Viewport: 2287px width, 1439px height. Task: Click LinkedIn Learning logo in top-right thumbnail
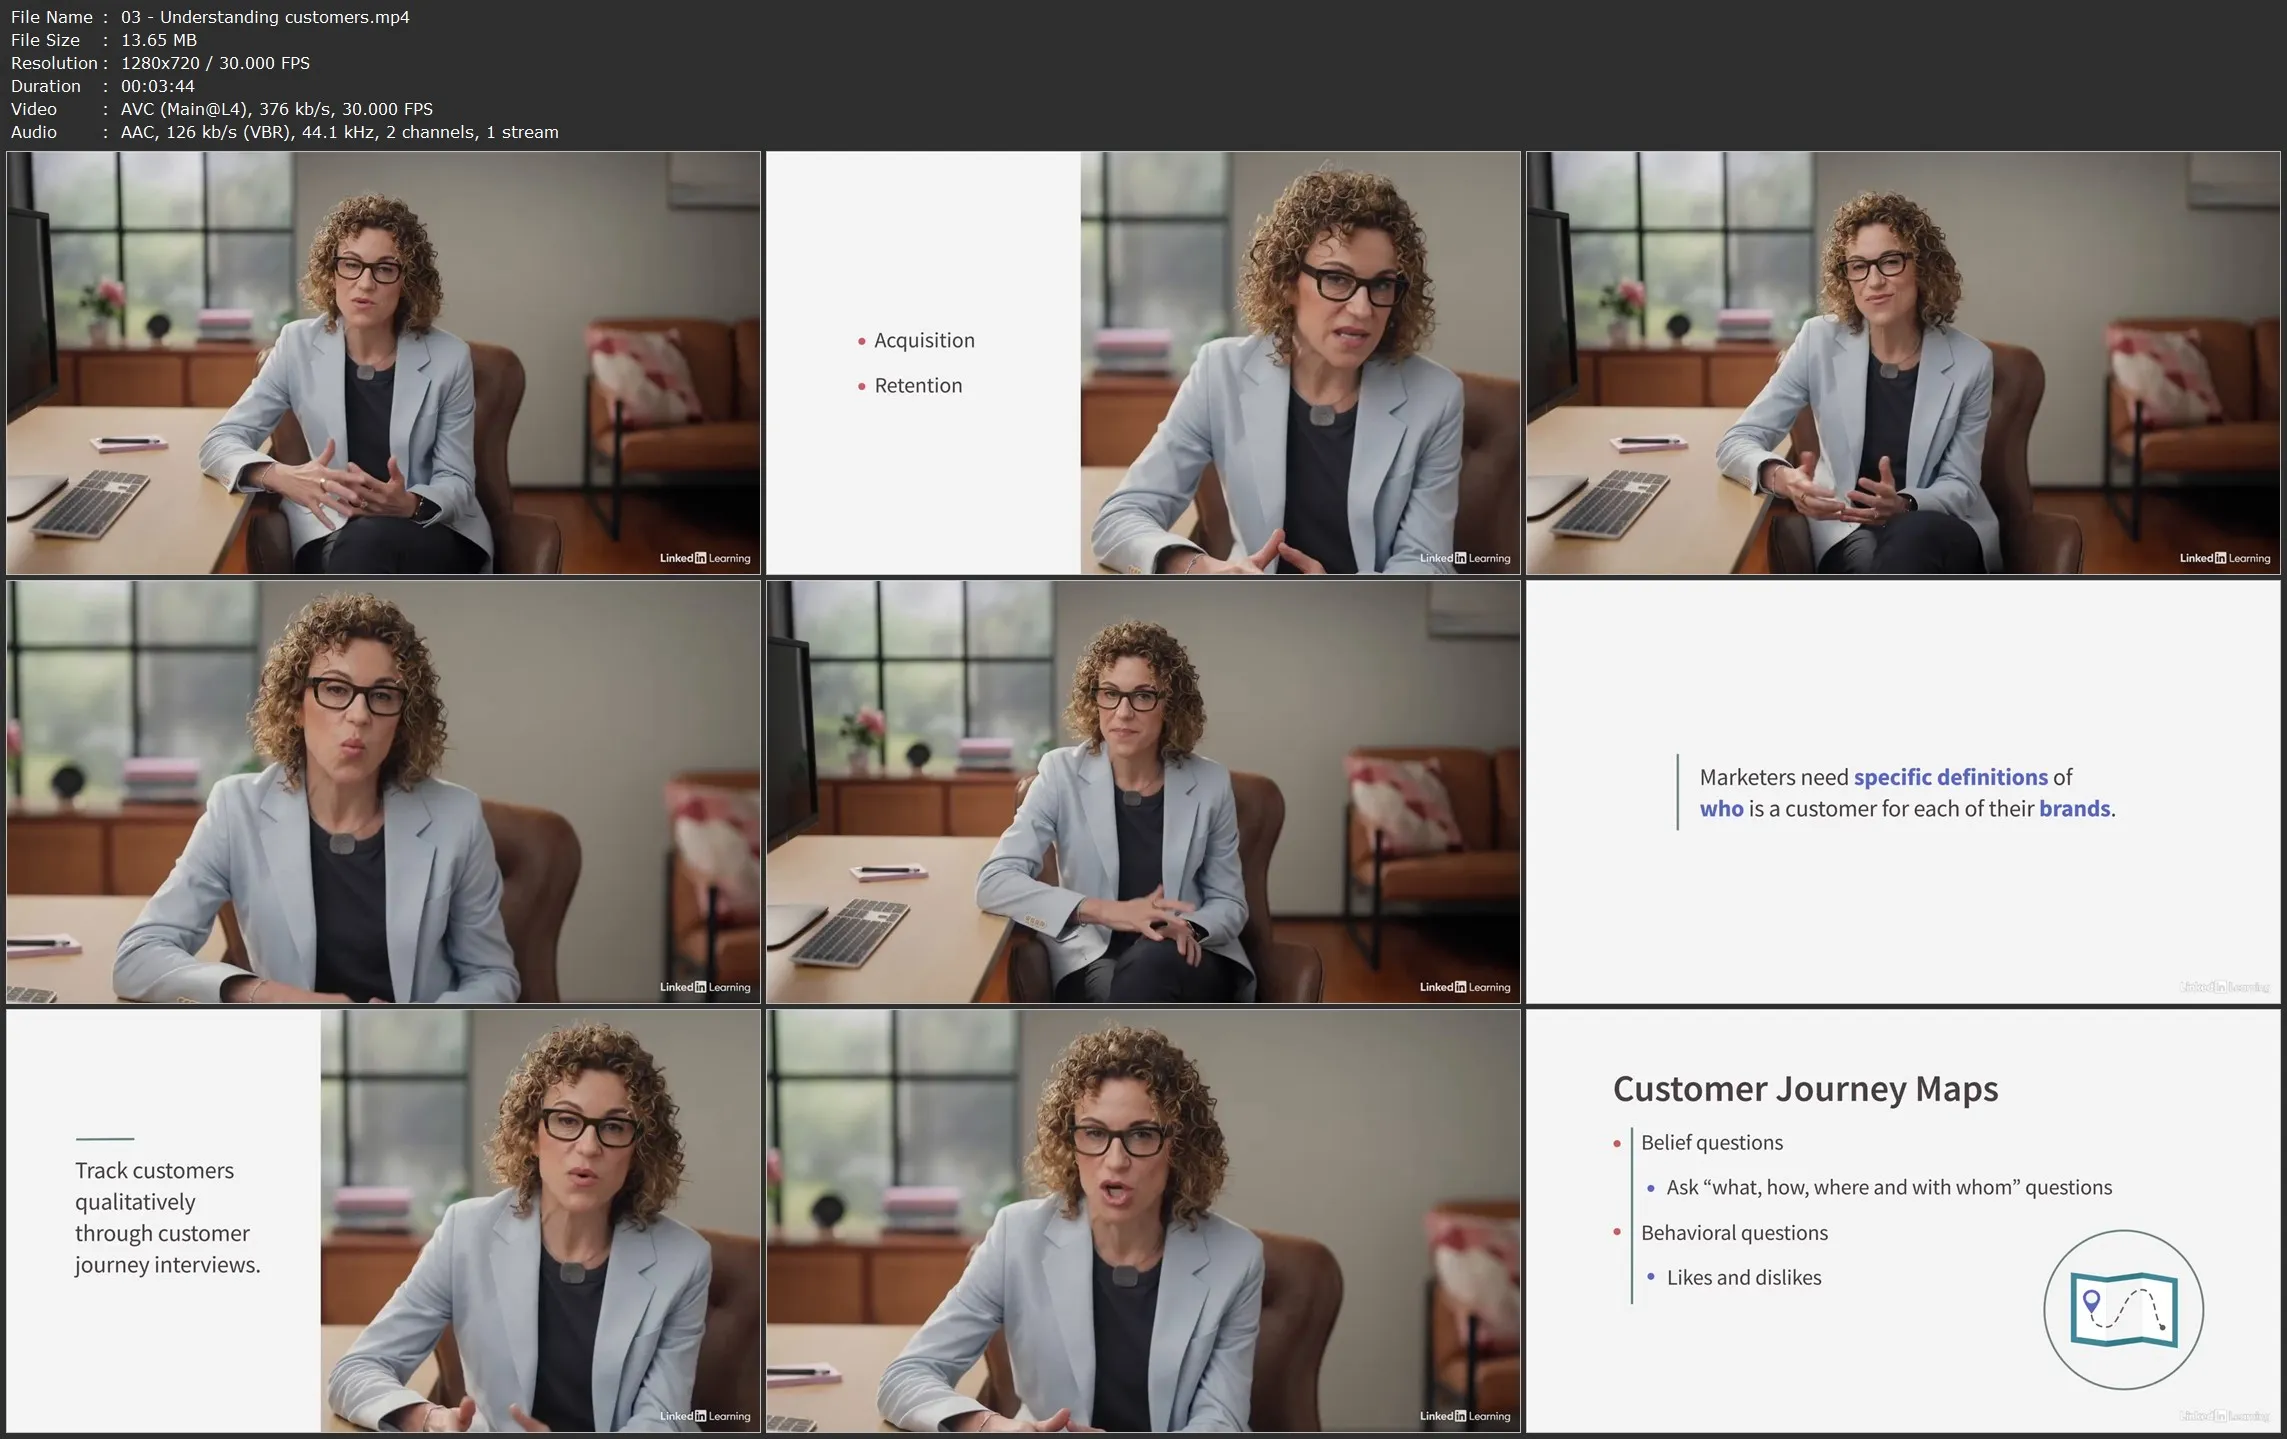(x=2224, y=558)
